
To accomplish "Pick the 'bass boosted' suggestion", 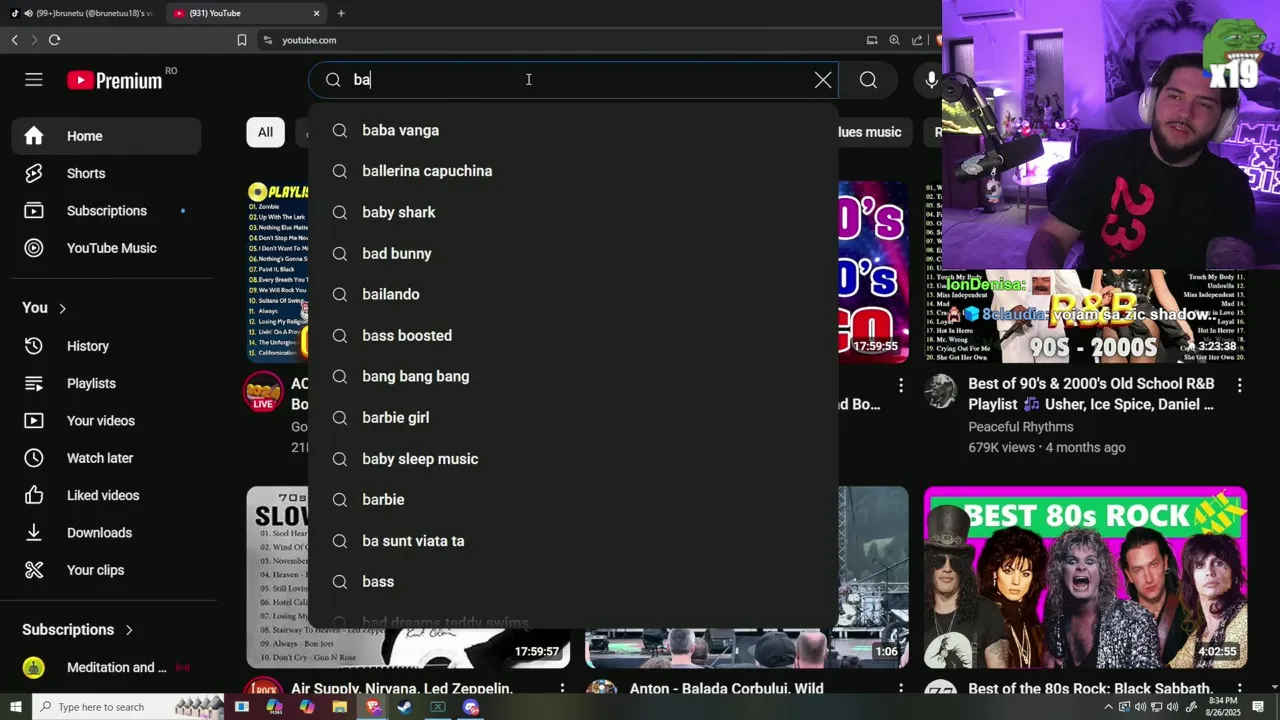I will 573,335.
